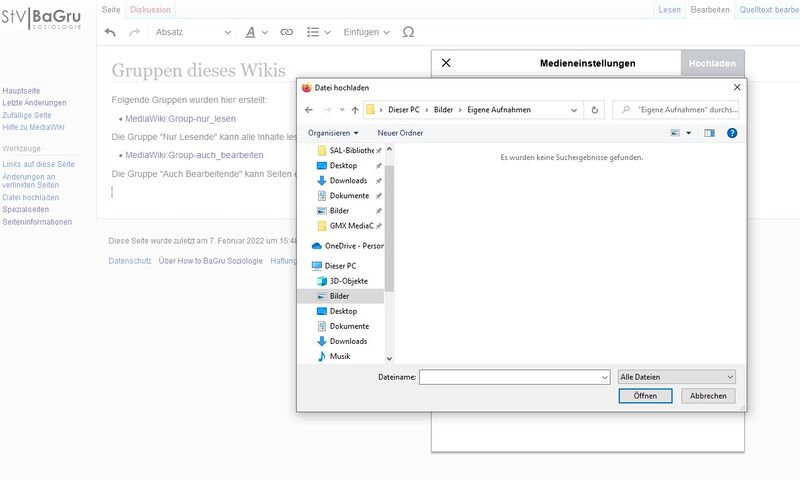
Task: Click the navigation pane scroll-up arrow
Action: (x=389, y=149)
